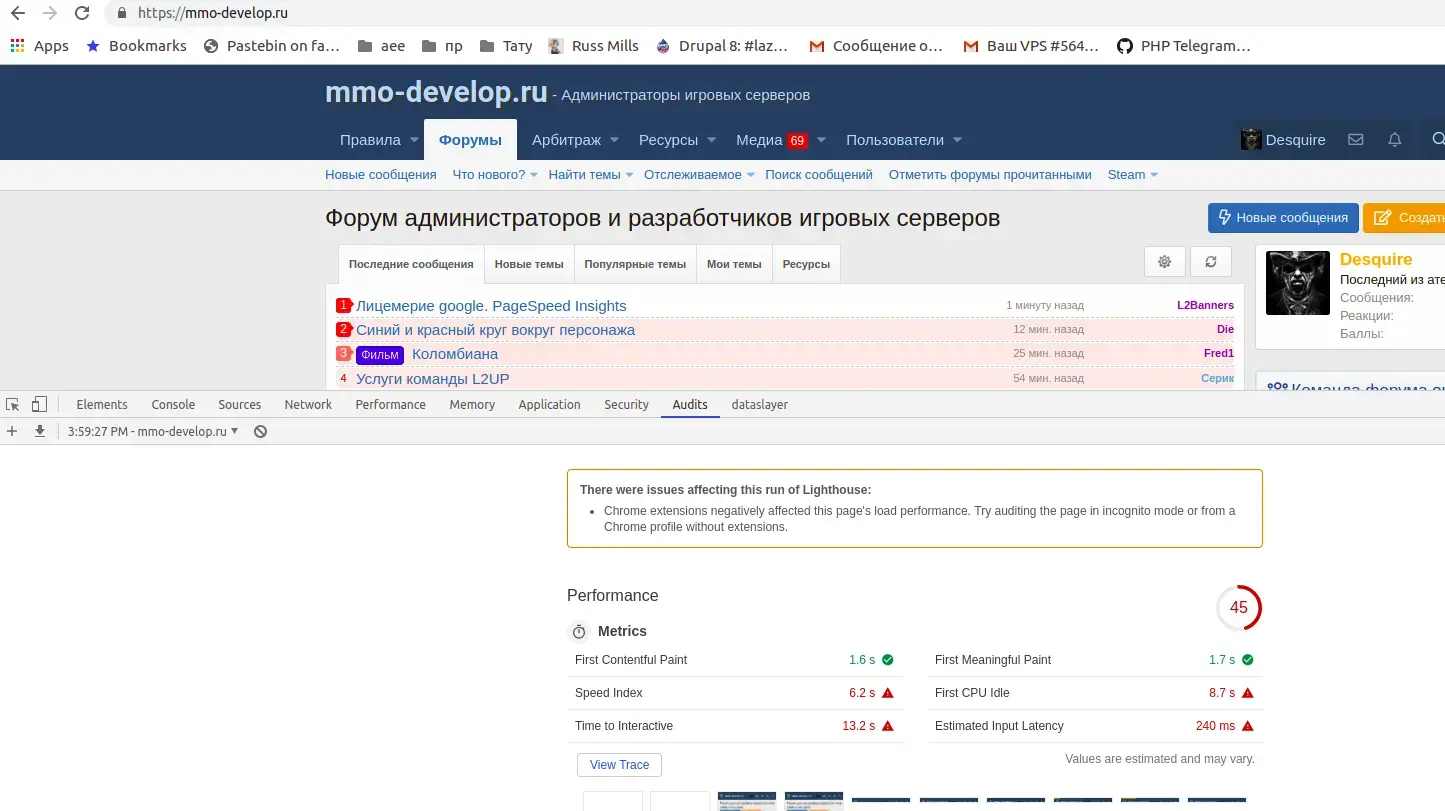This screenshot has height=811, width=1445.
Task: Switch to DevTools Network panel
Action: tap(308, 405)
